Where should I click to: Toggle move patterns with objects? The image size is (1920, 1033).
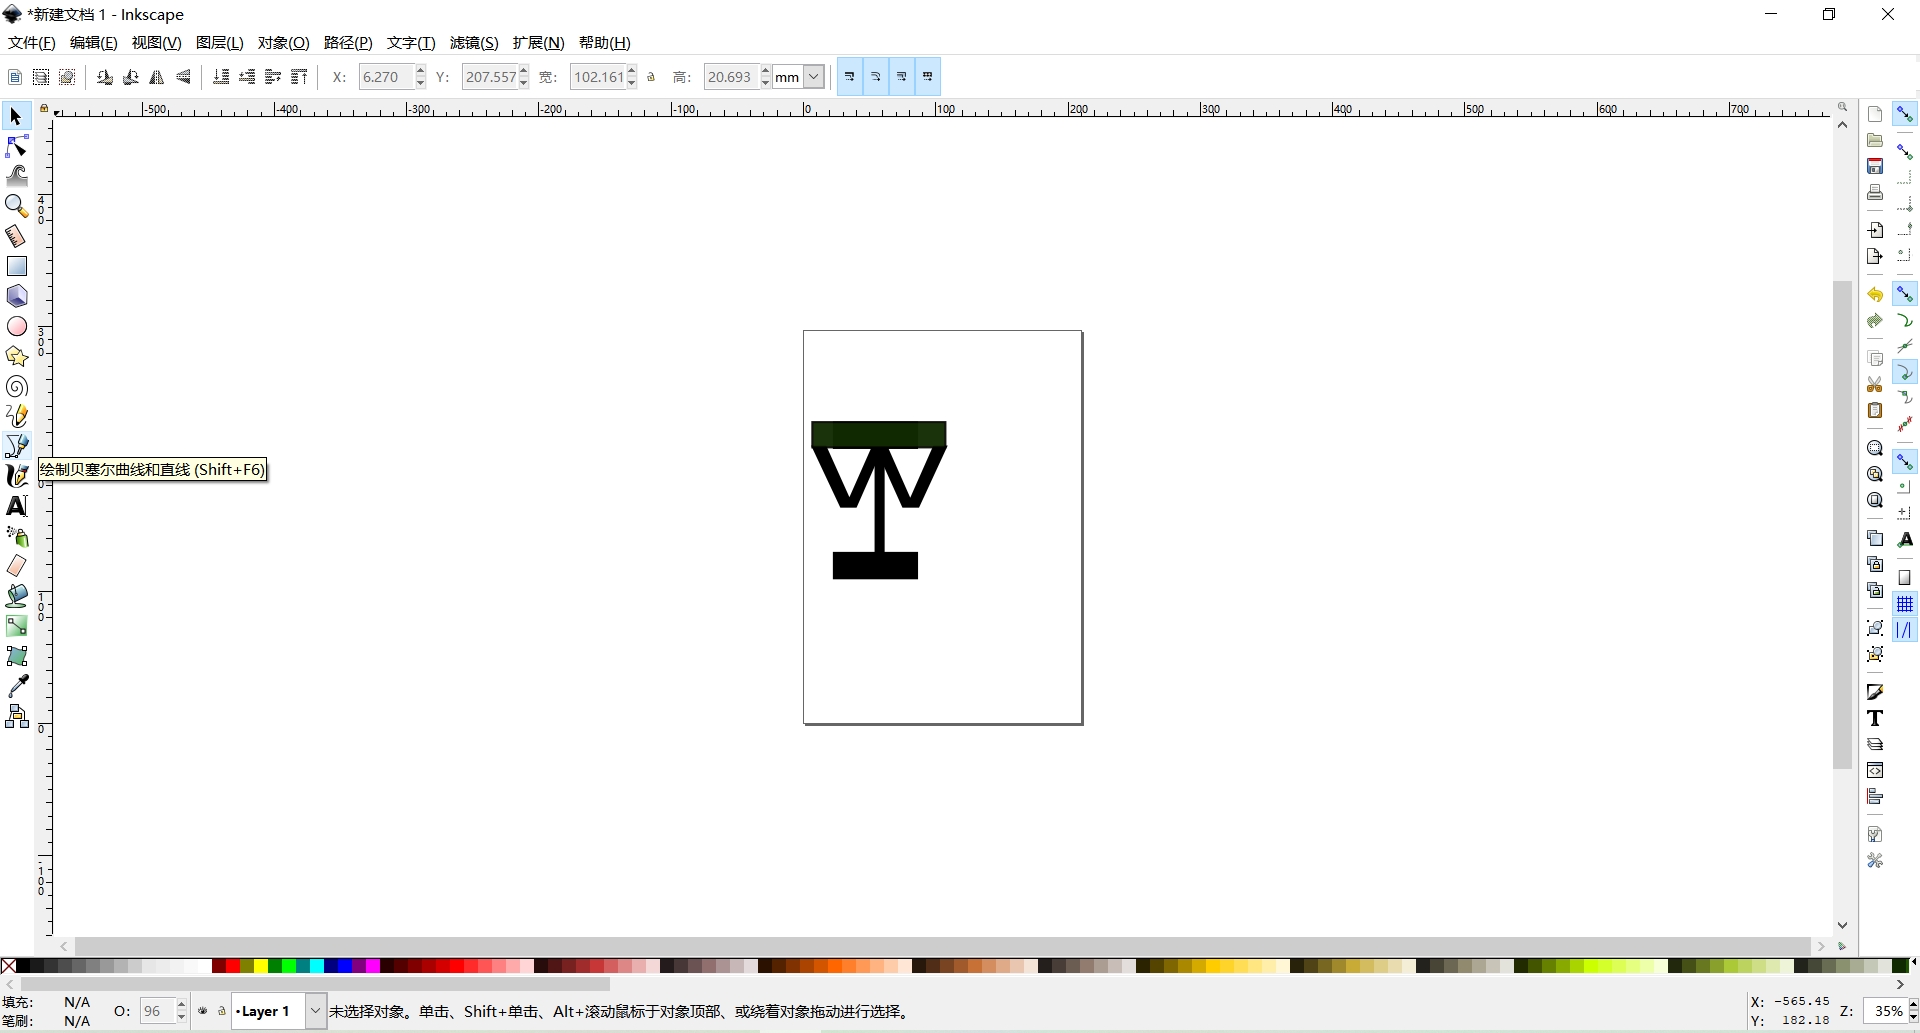tap(928, 77)
